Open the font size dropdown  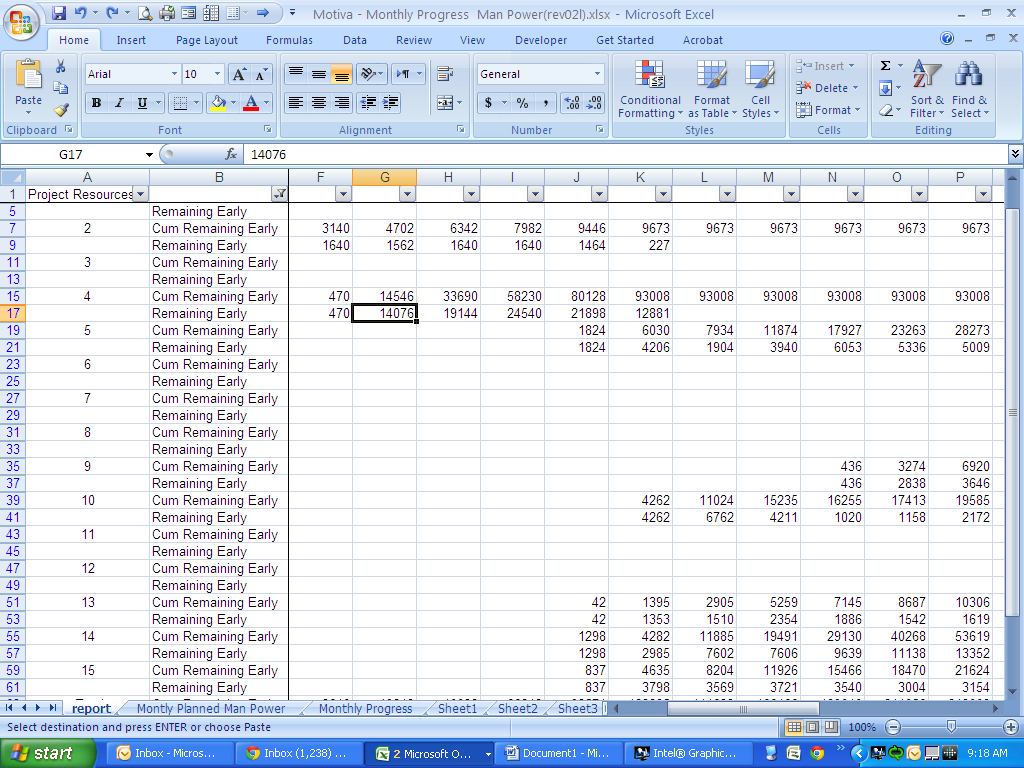click(216, 73)
